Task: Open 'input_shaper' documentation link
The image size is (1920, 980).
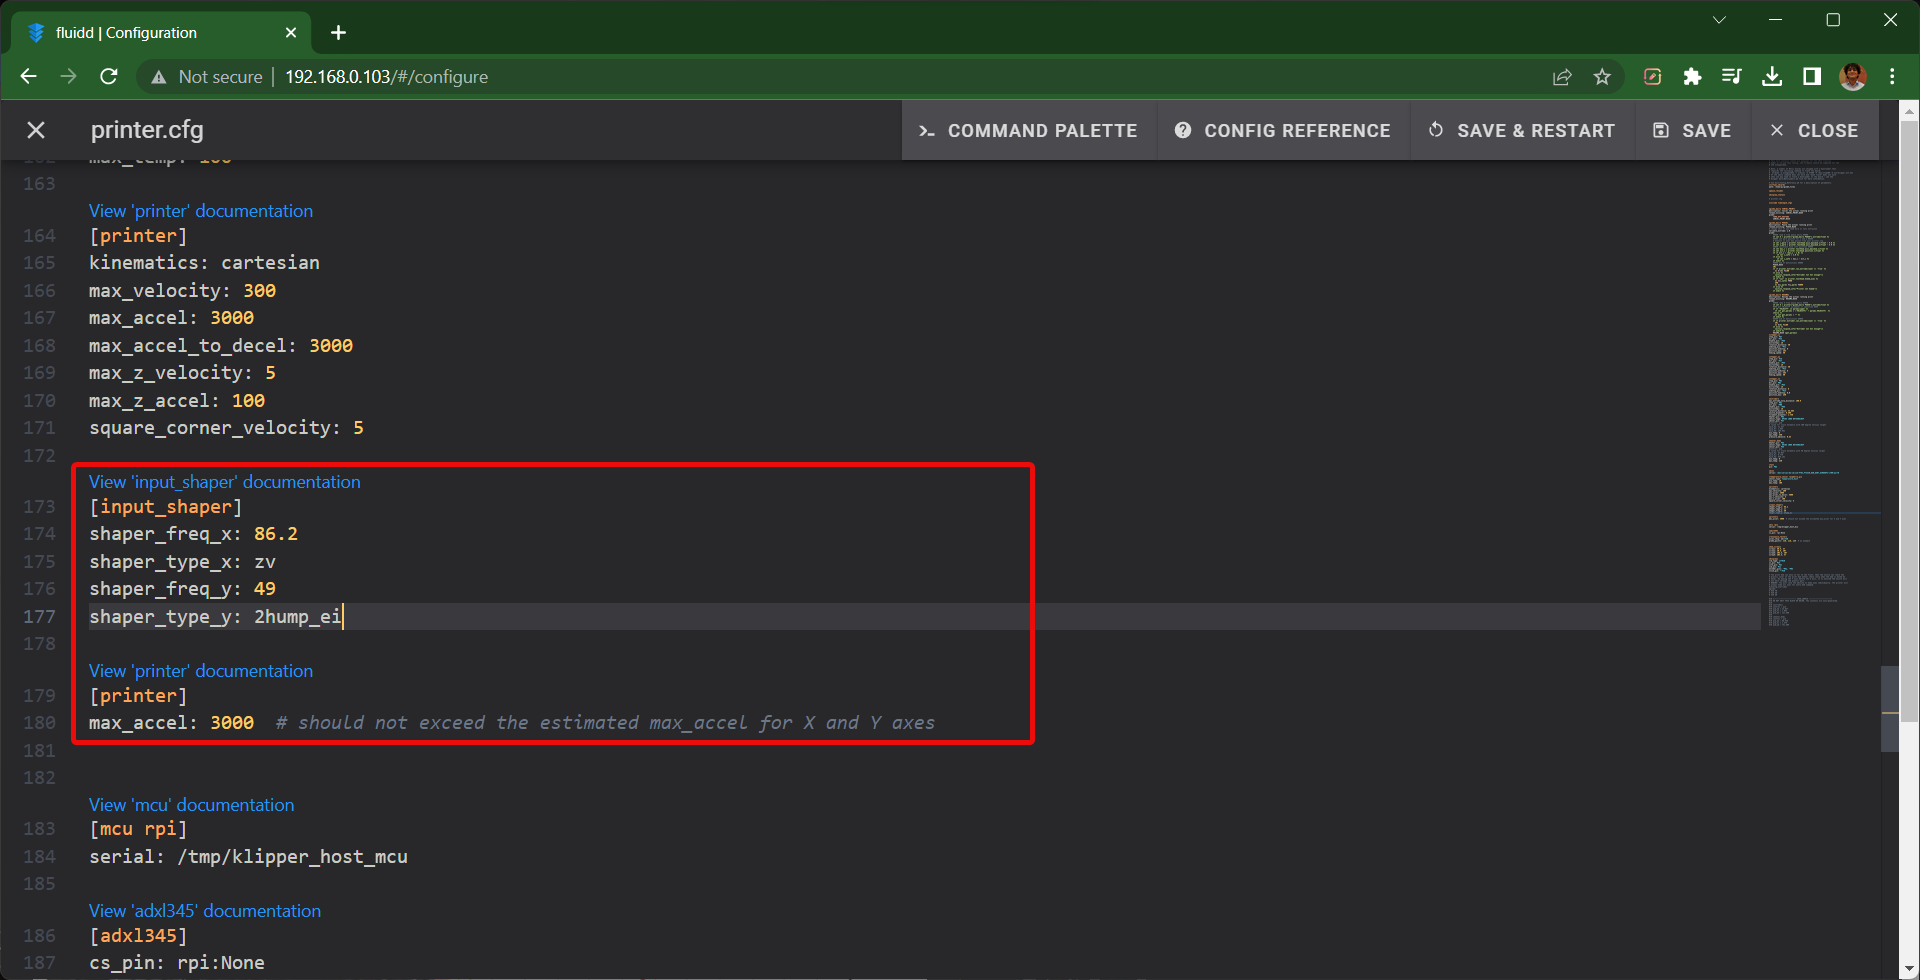Action: click(224, 482)
